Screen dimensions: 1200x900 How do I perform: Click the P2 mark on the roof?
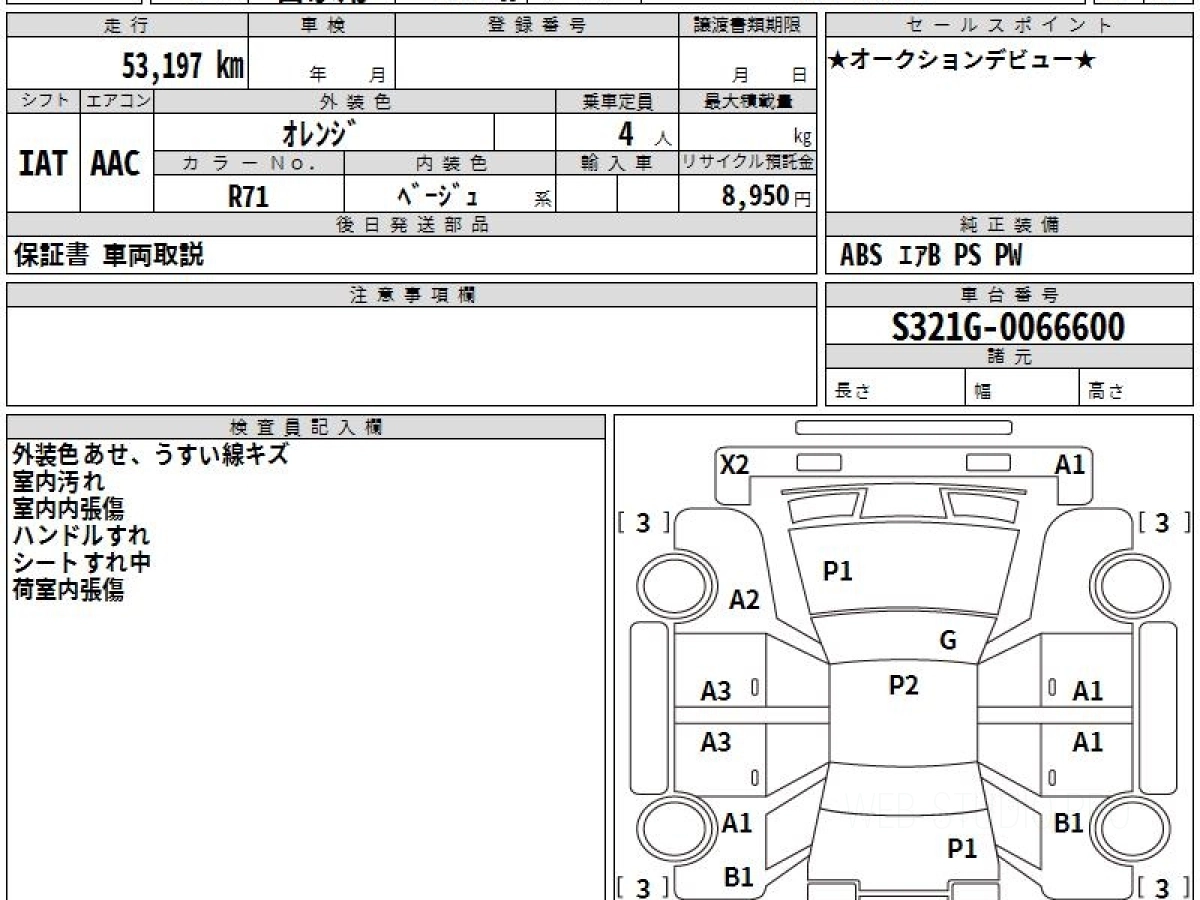click(x=903, y=685)
